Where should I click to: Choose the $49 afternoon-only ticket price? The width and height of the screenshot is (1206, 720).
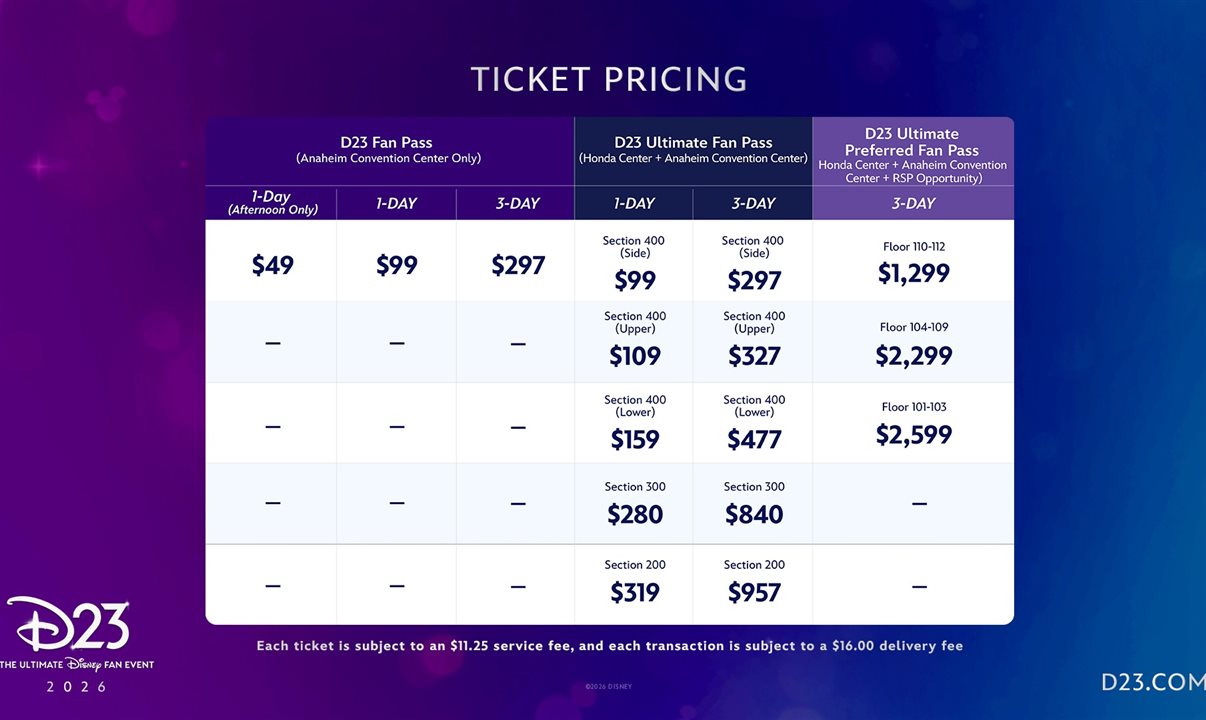[x=272, y=265]
